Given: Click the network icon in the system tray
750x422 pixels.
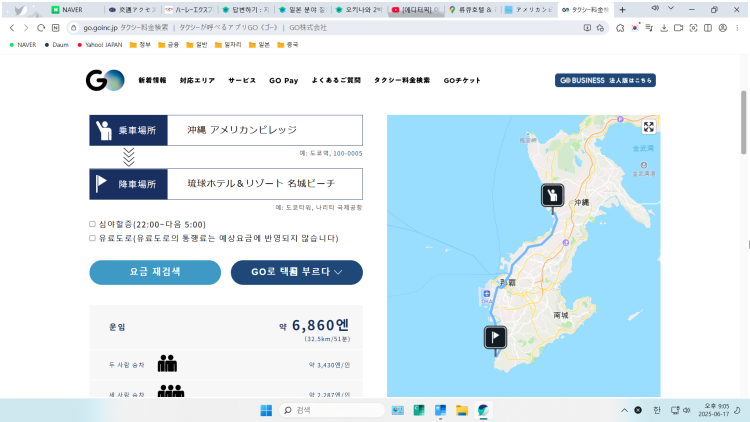Looking at the screenshot, I should [675, 410].
